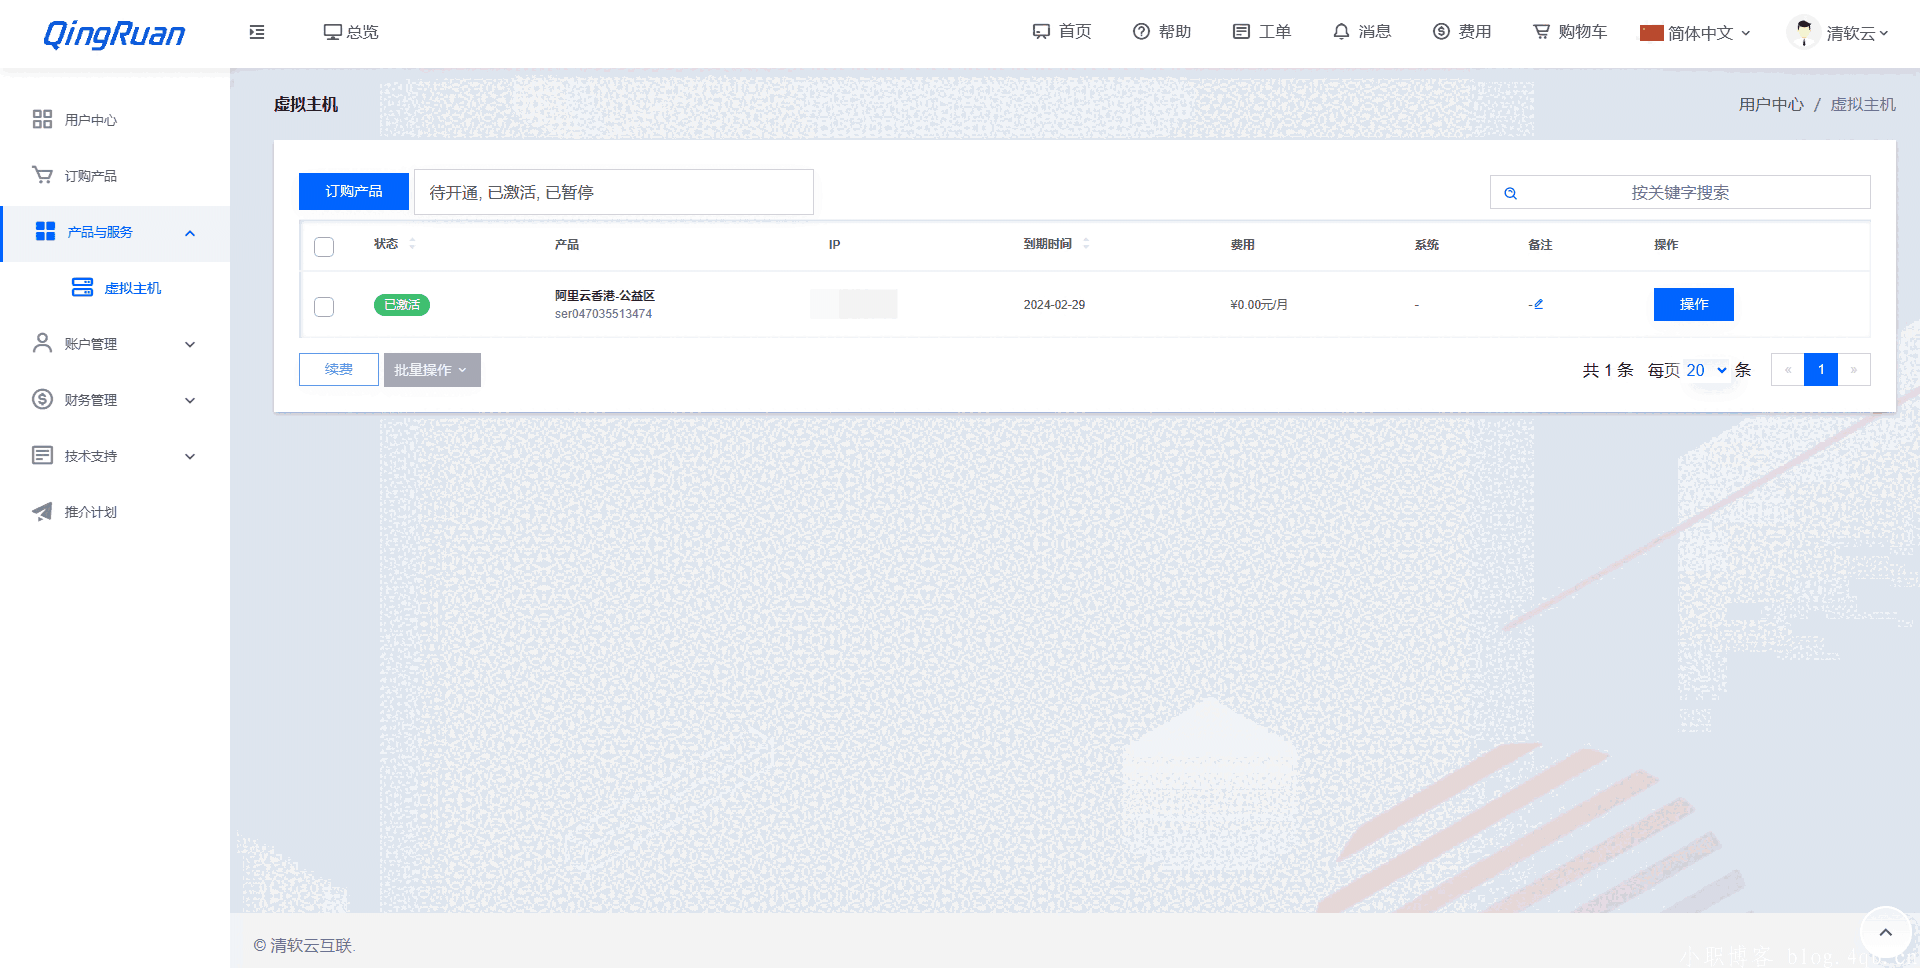Collapse 产品与服务 sidebar section
This screenshot has width=1920, height=968.
point(115,232)
